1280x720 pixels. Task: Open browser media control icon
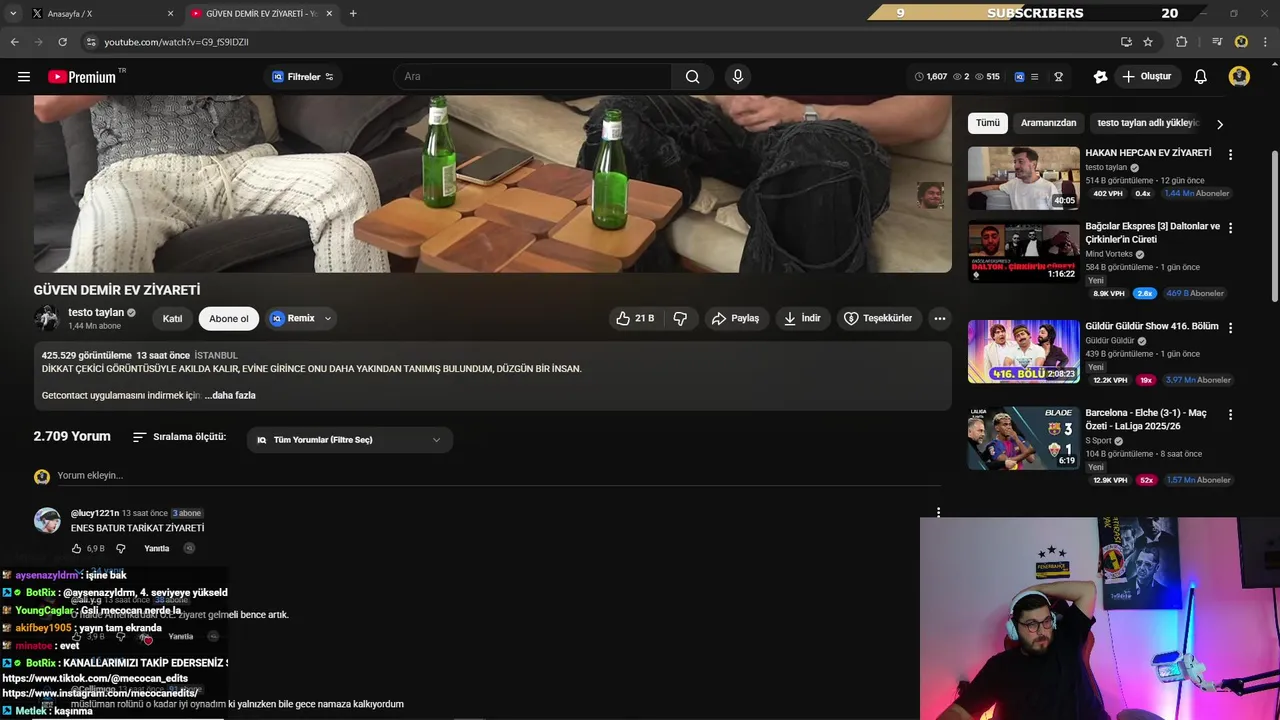1217,42
